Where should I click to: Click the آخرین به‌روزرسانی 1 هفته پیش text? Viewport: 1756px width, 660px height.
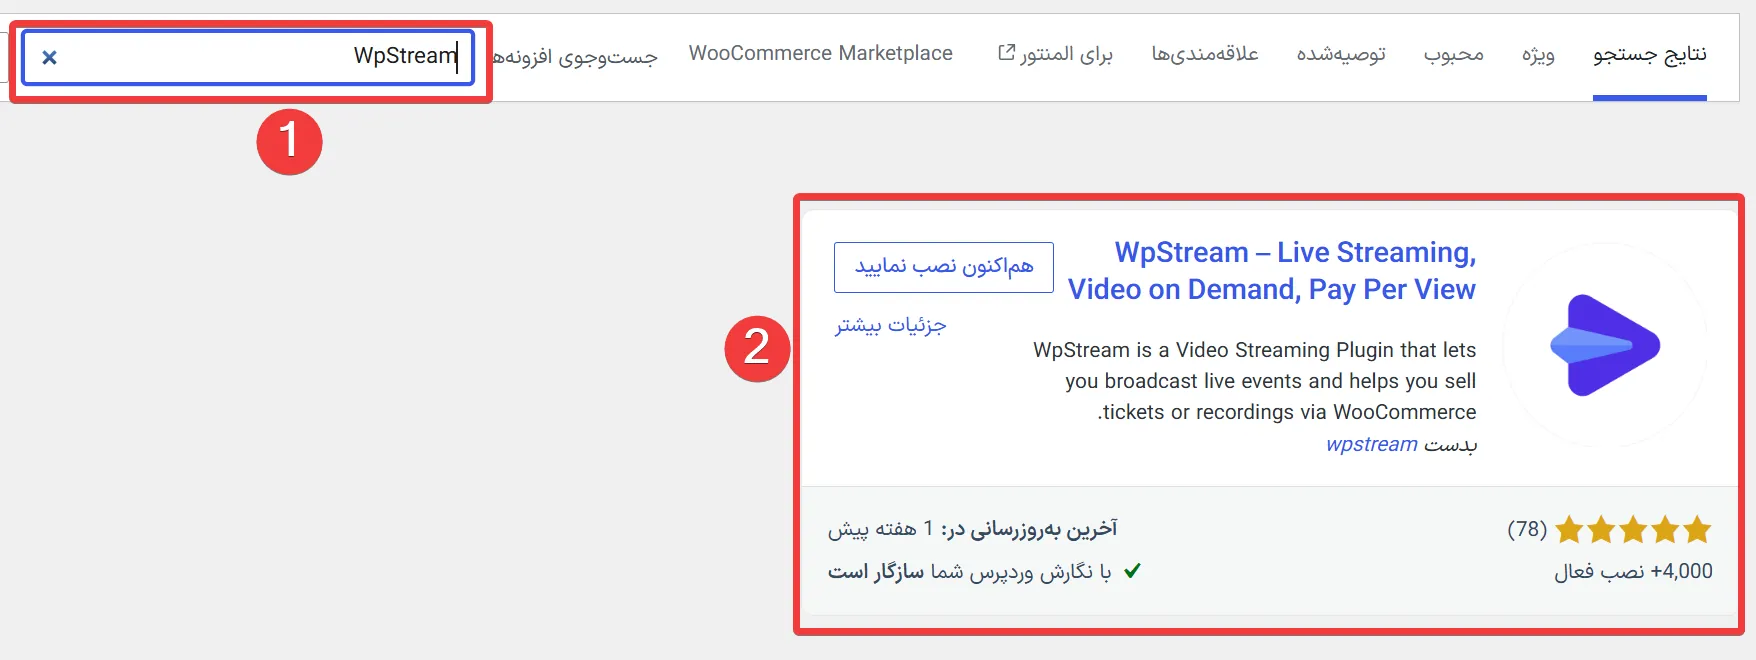tap(972, 529)
